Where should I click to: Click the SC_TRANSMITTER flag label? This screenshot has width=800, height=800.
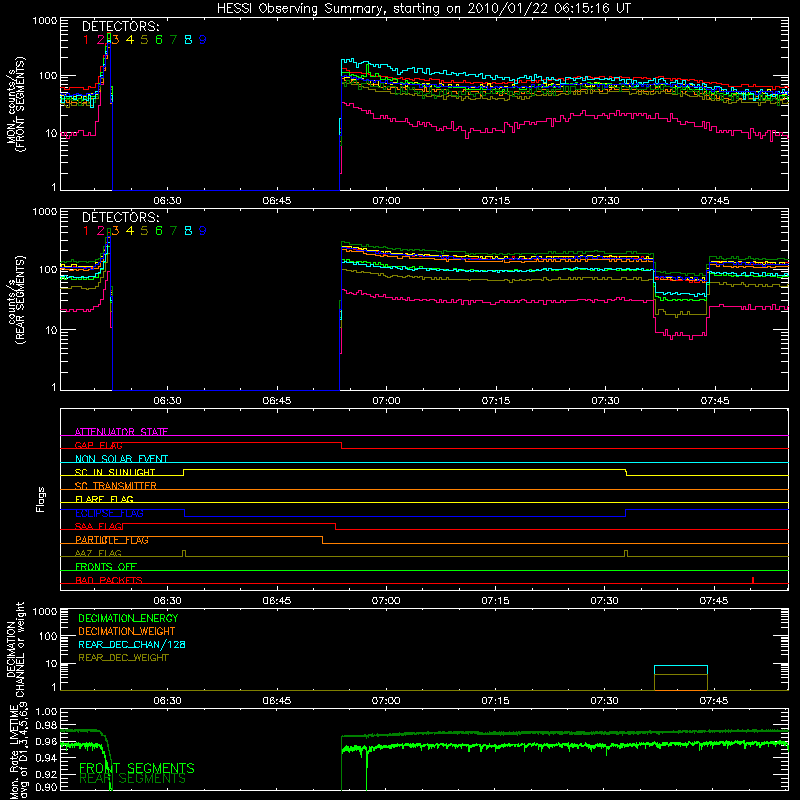115,486
